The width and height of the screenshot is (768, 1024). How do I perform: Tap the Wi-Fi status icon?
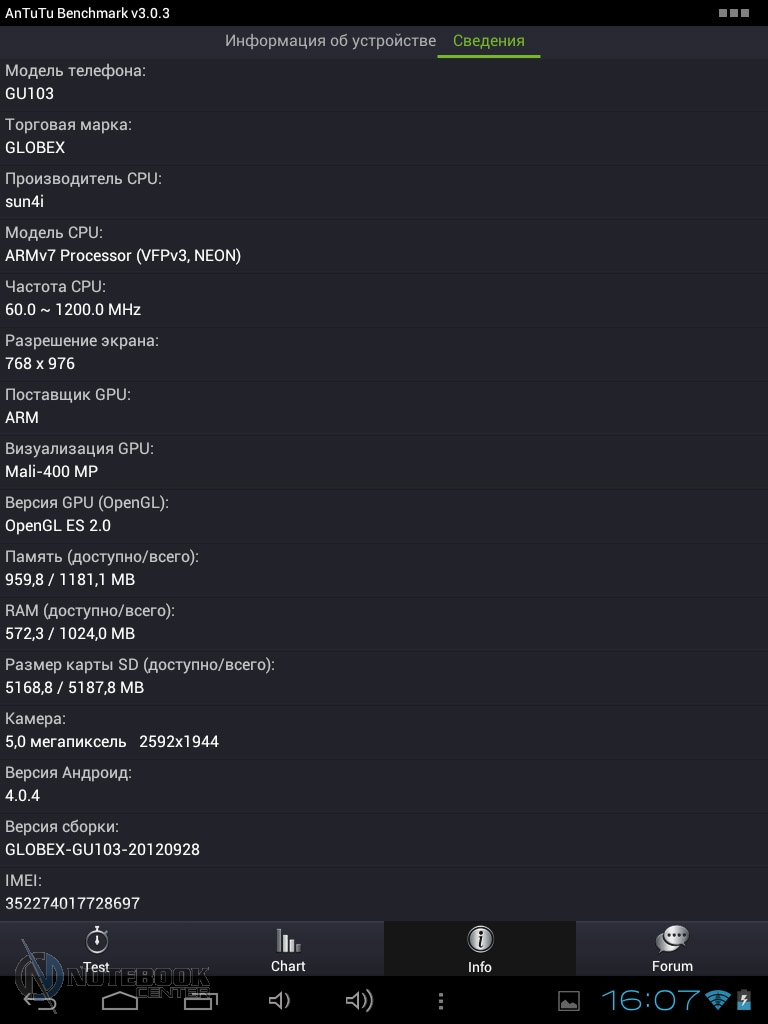(717, 1000)
